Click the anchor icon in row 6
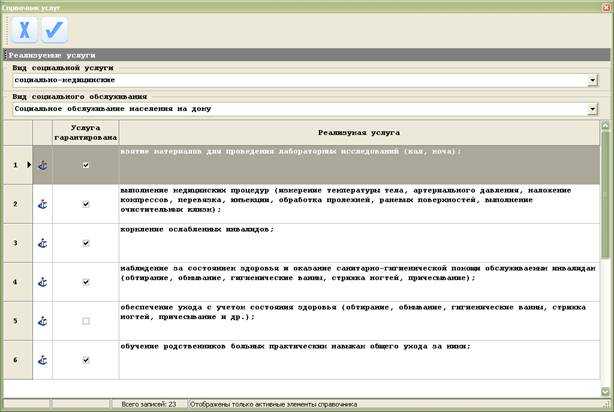The width and height of the screenshot is (614, 412). 43,360
